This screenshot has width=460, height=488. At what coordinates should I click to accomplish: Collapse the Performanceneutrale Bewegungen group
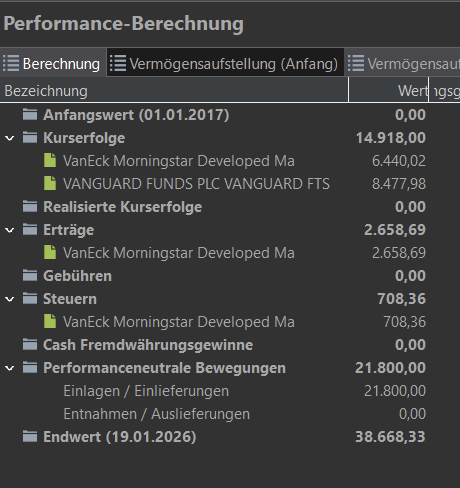pyautogui.click(x=10, y=368)
